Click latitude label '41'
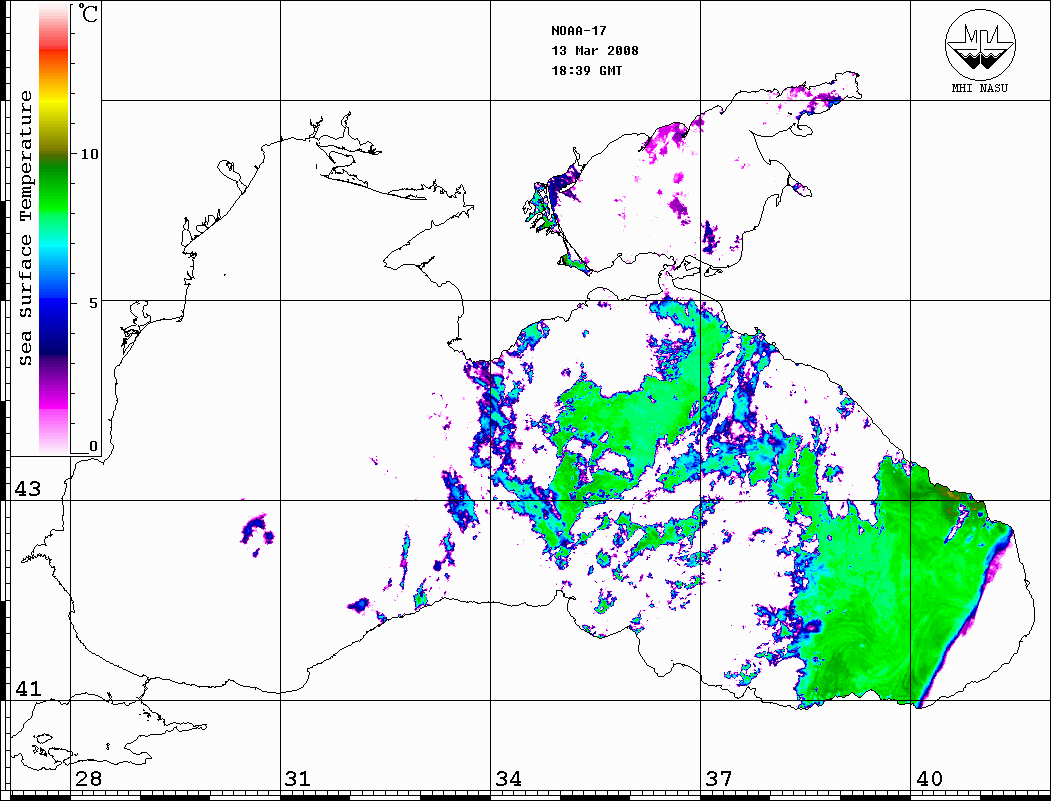The width and height of the screenshot is (1051, 801). [28, 688]
